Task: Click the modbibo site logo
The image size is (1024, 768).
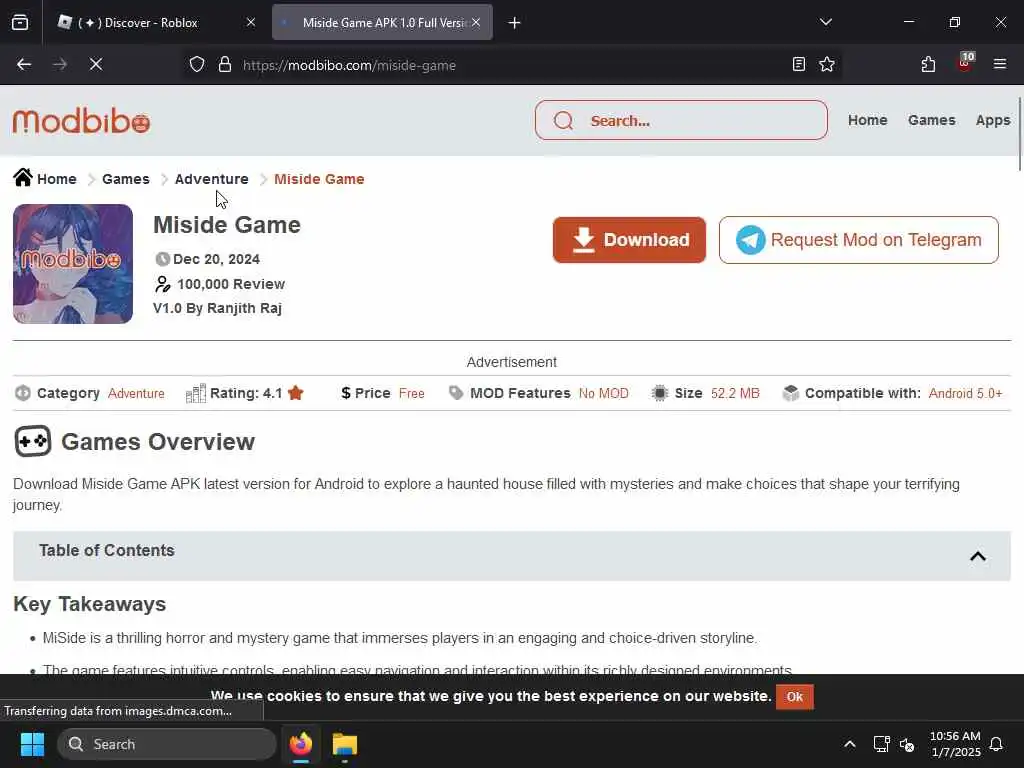Action: (82, 121)
